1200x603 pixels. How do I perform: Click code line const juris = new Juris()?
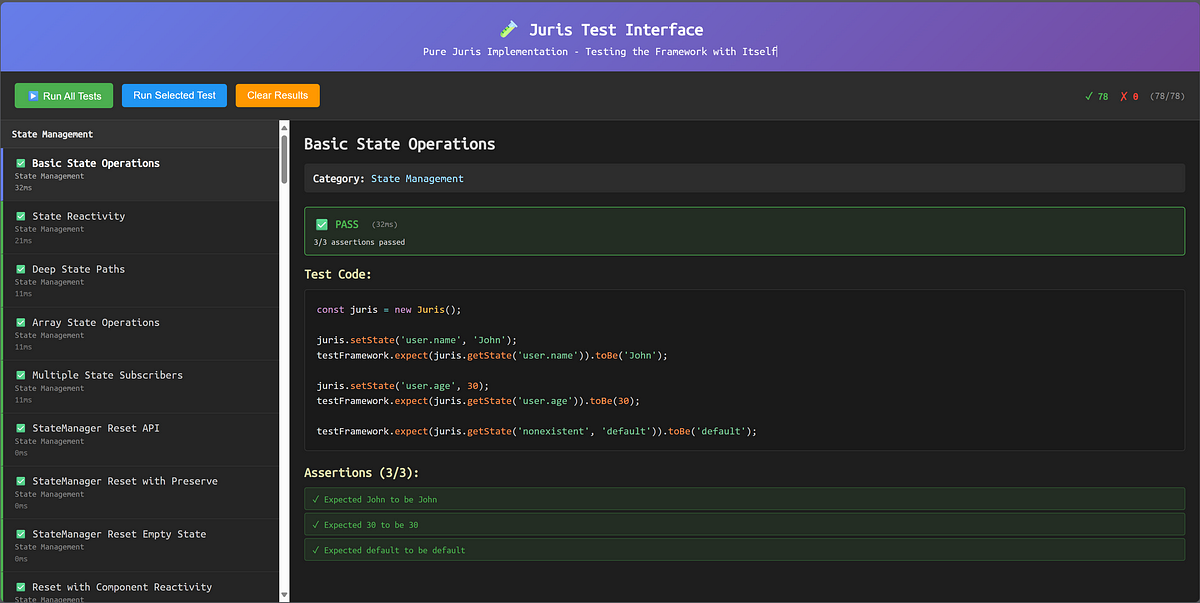pos(389,310)
